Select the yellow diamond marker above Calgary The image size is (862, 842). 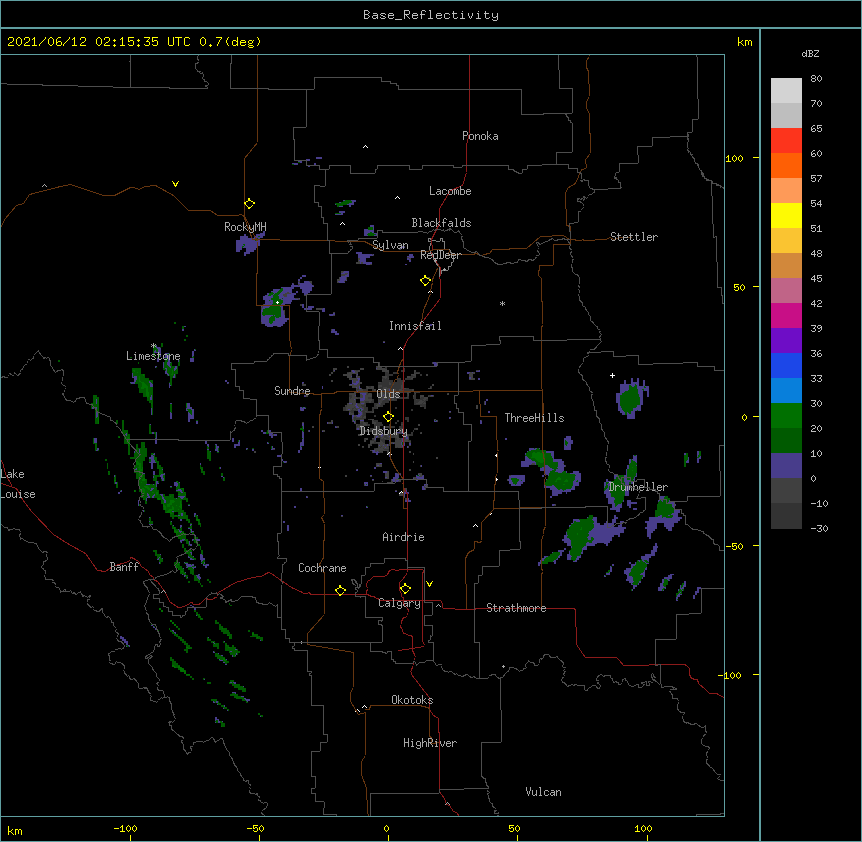(405, 589)
